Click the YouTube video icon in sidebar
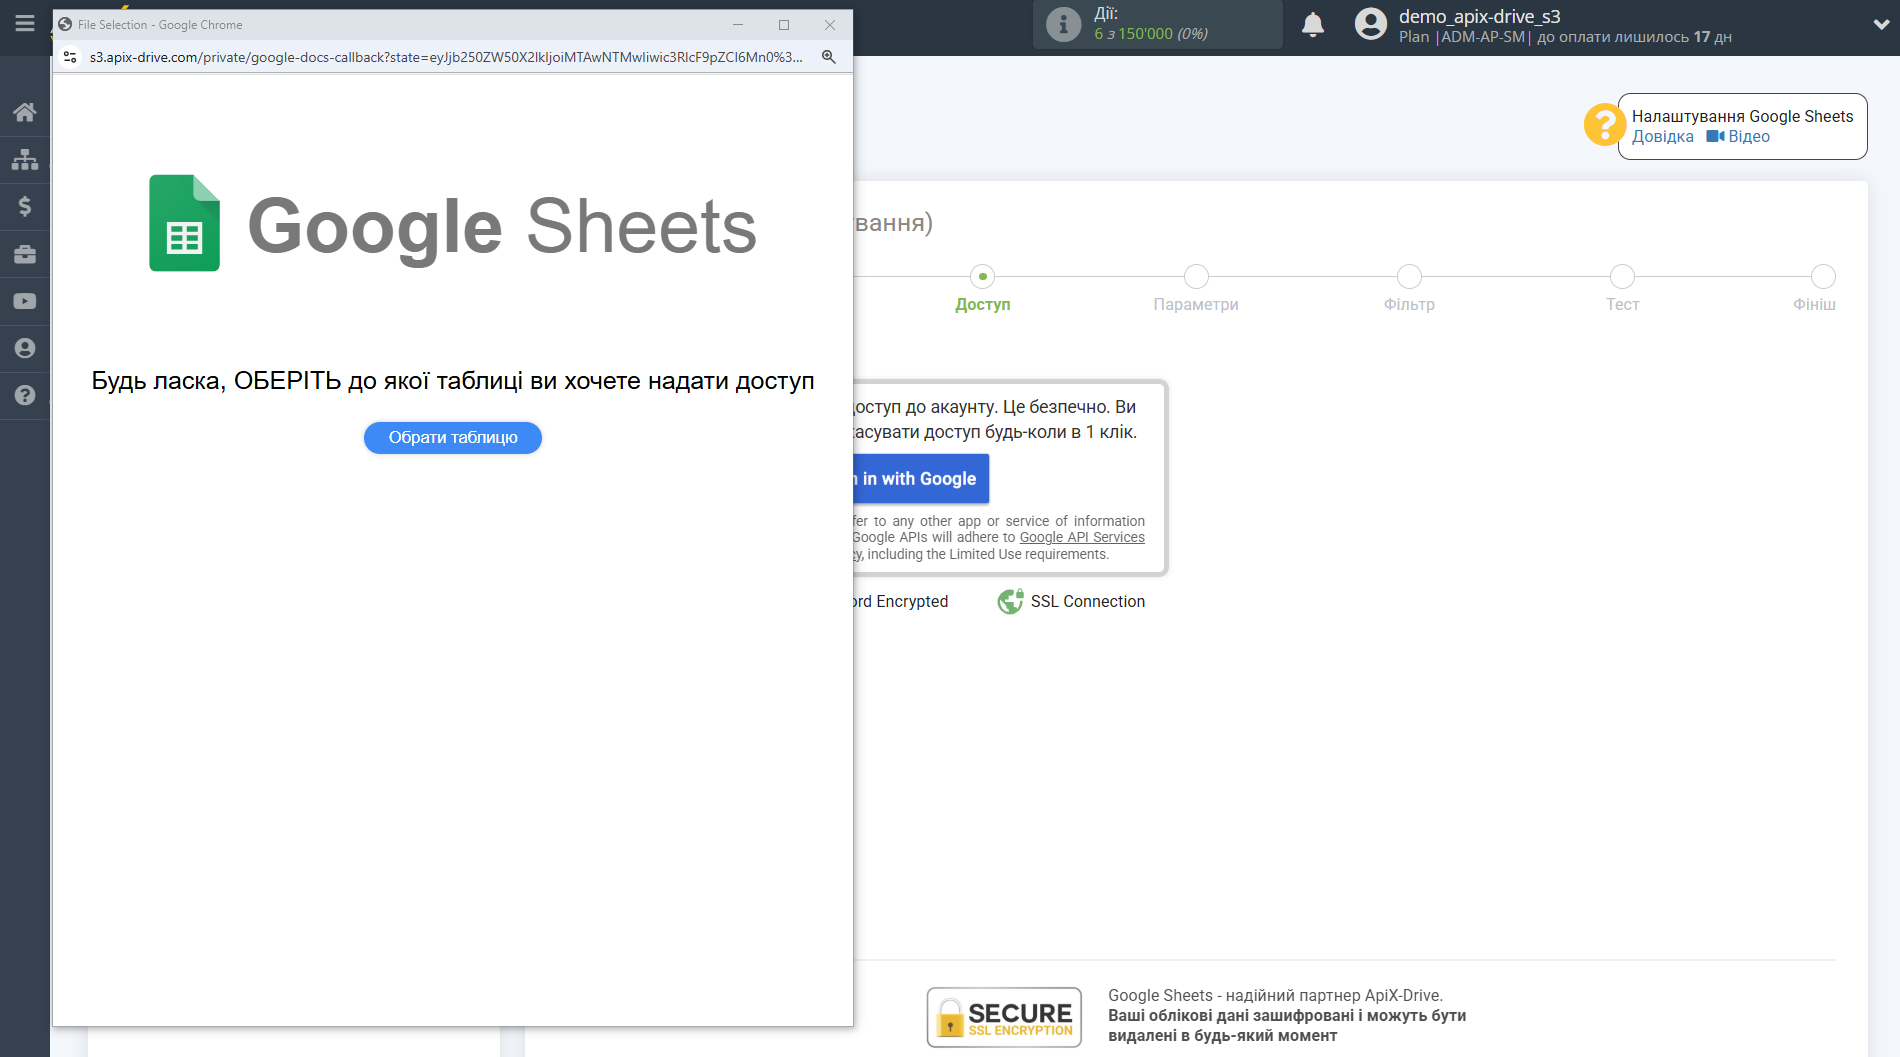The height and width of the screenshot is (1057, 1900). [x=25, y=301]
